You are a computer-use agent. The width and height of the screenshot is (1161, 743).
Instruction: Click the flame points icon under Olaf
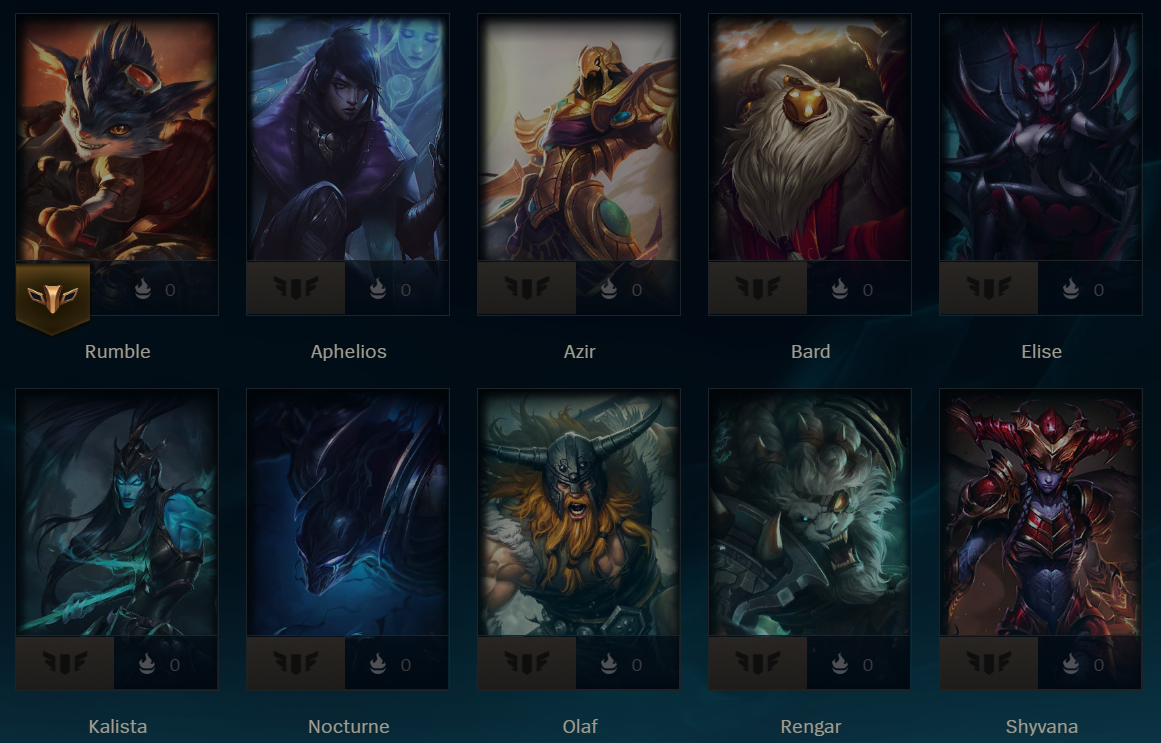tap(609, 664)
